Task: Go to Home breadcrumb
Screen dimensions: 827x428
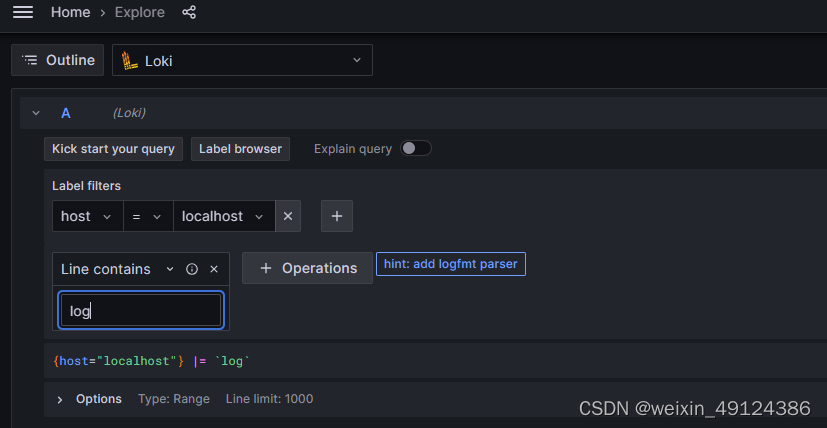Action: pyautogui.click(x=70, y=12)
